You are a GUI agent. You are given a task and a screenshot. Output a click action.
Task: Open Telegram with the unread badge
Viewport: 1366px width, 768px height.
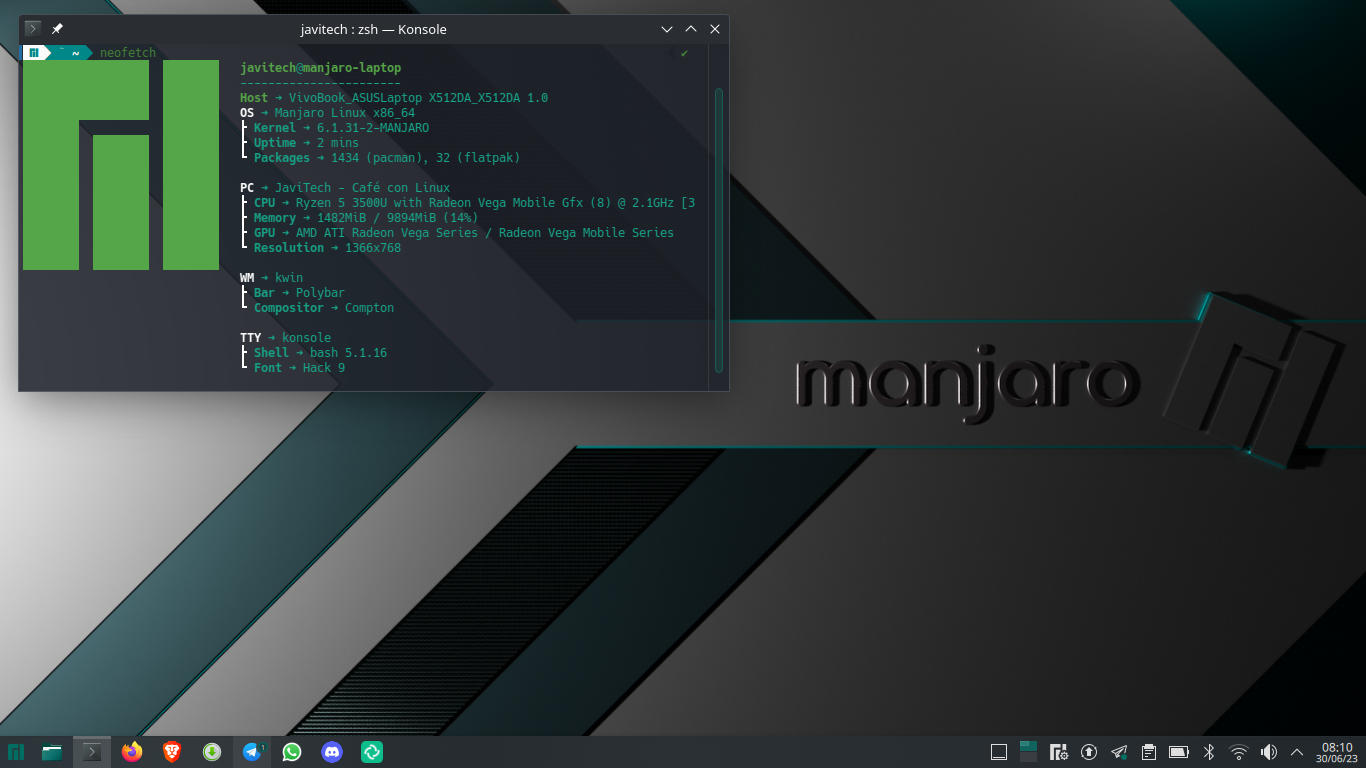click(252, 752)
